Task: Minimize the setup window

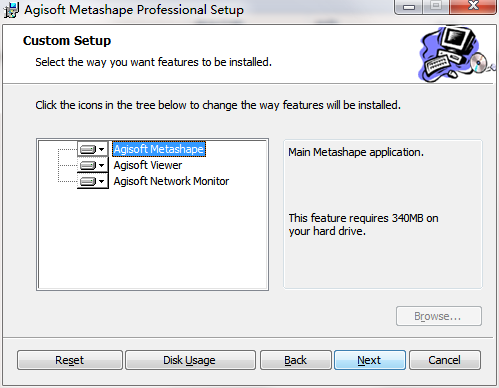Action: tap(409, 7)
